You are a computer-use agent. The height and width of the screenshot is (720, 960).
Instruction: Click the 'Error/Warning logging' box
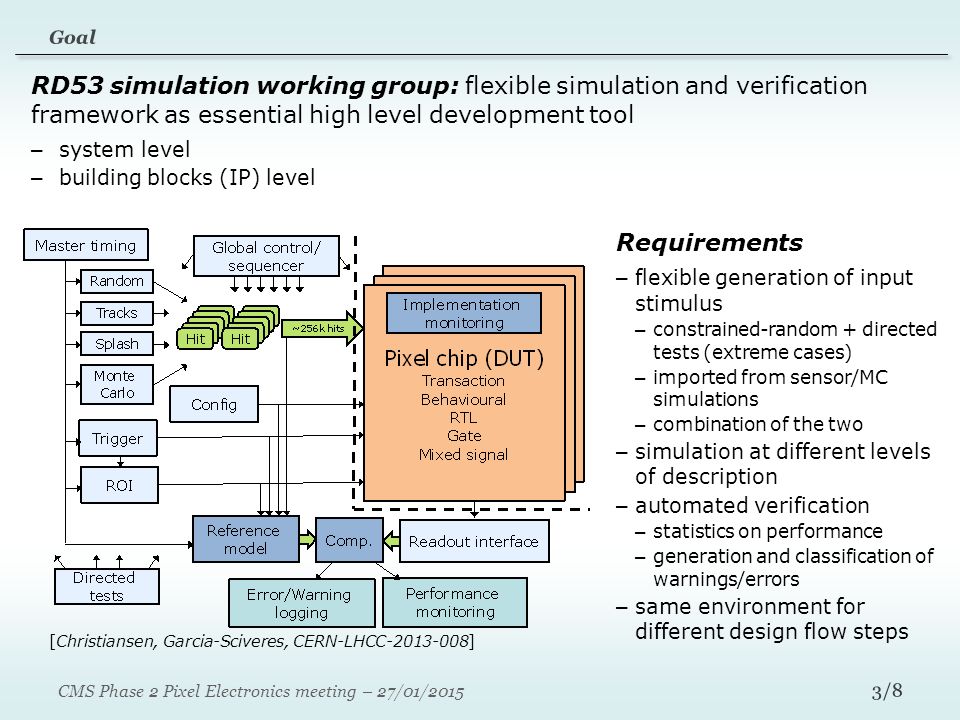pyautogui.click(x=301, y=603)
